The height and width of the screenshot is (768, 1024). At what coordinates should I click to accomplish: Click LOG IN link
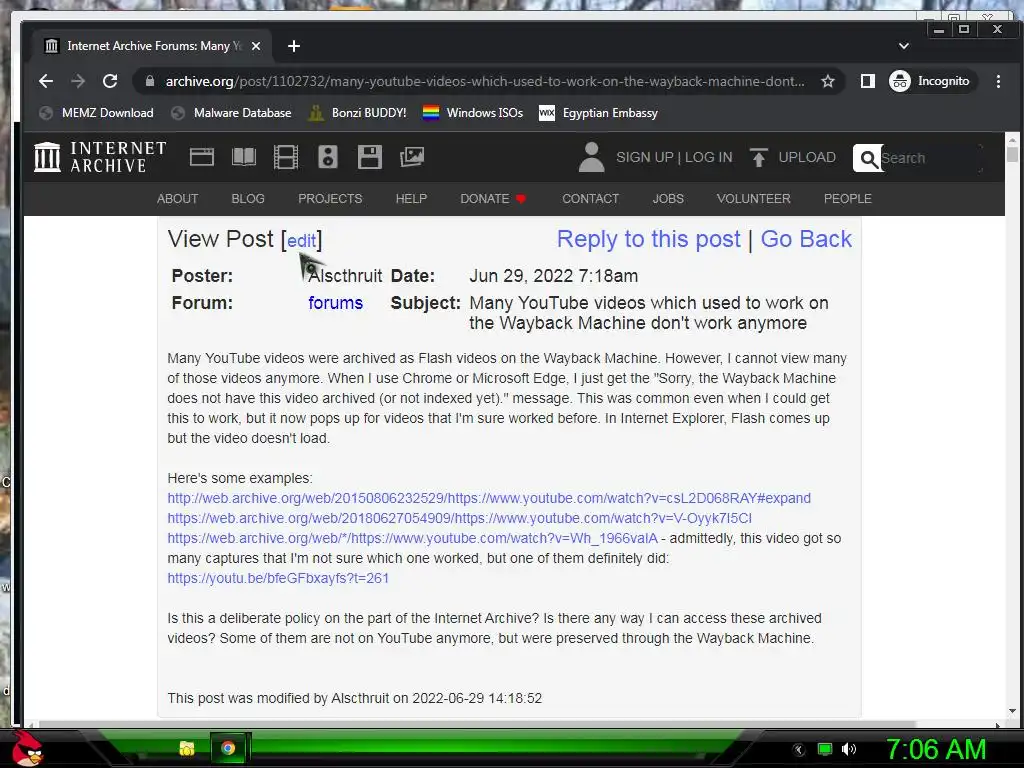point(709,157)
